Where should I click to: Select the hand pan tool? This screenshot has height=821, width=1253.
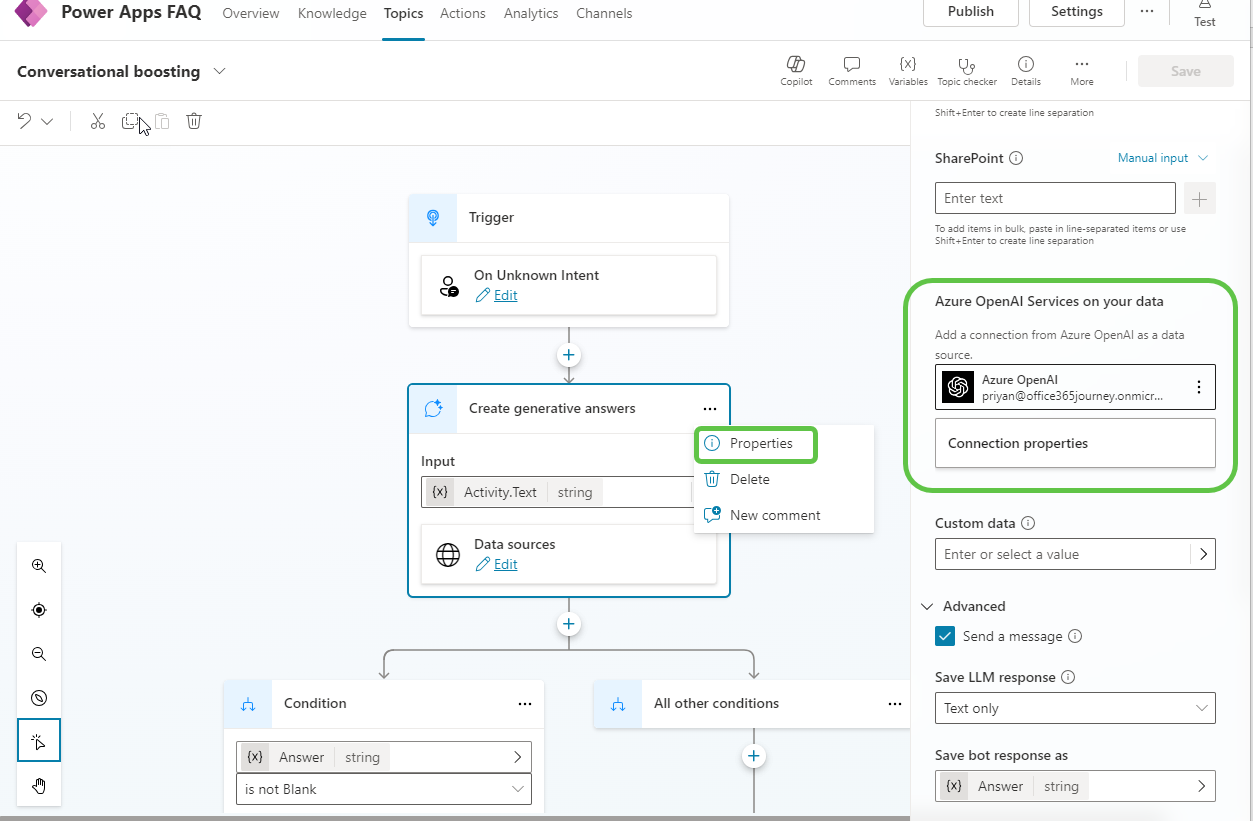tap(39, 785)
